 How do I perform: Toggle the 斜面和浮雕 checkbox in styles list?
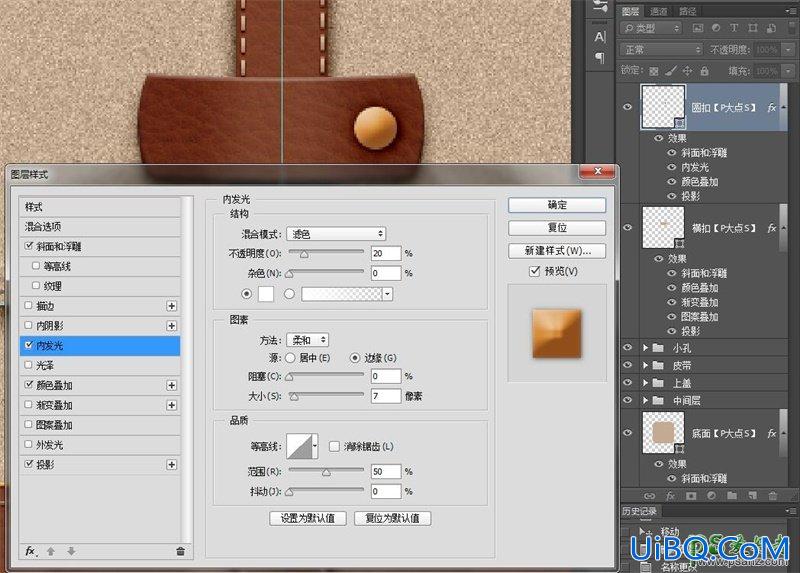29,246
